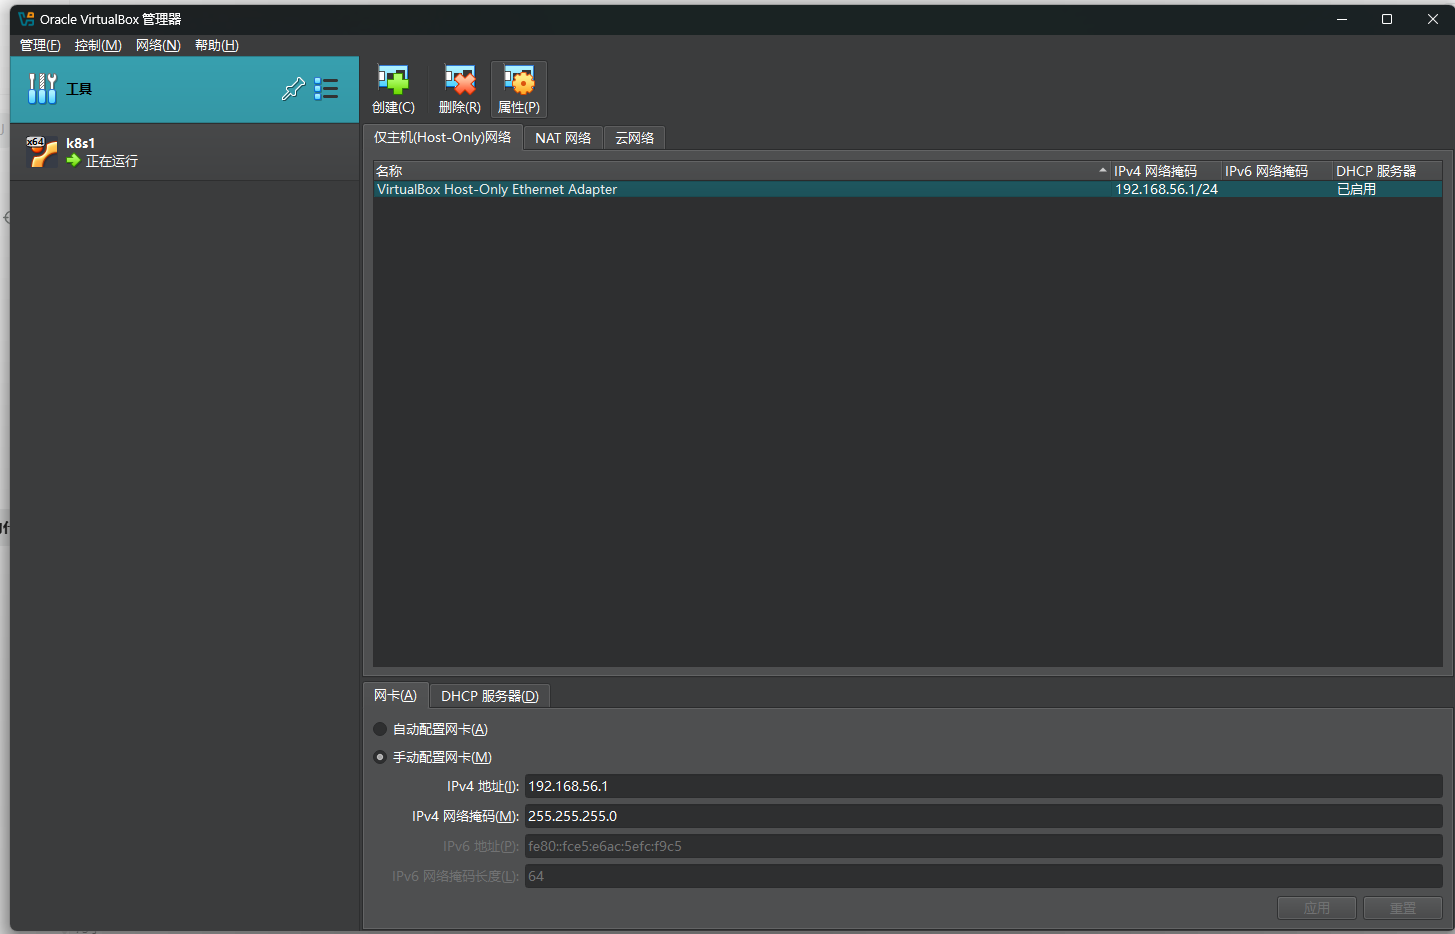Click the IPv4 地址 input field
This screenshot has height=934, width=1455.
(982, 786)
